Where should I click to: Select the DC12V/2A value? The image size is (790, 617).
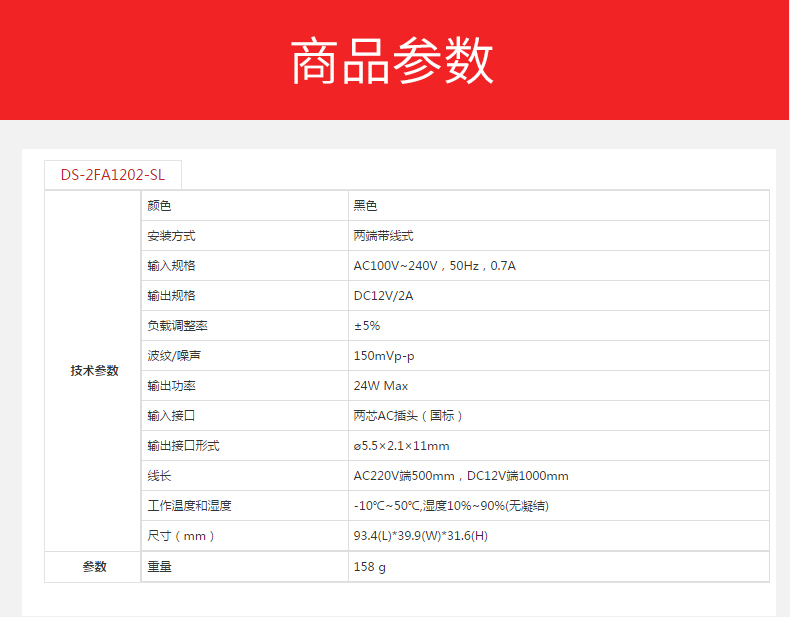tap(383, 296)
